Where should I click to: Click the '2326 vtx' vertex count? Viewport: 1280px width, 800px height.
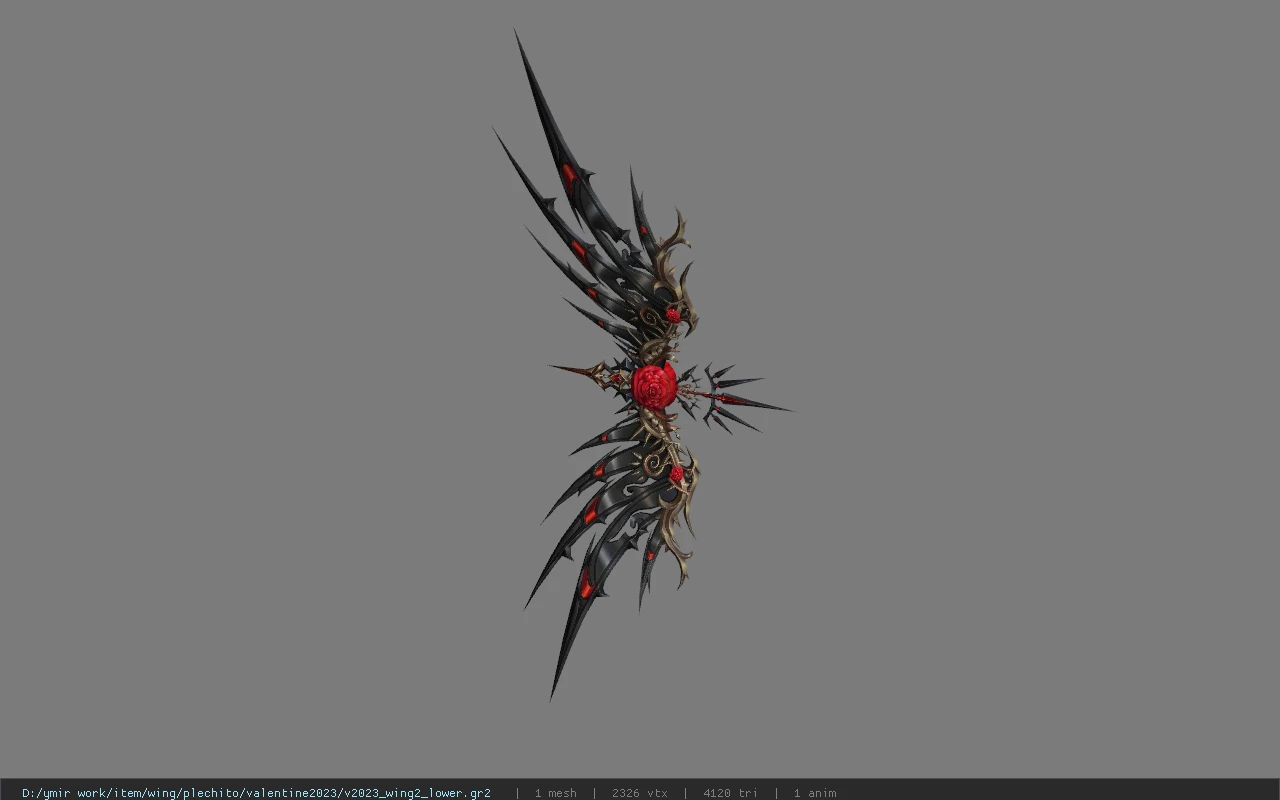[640, 793]
